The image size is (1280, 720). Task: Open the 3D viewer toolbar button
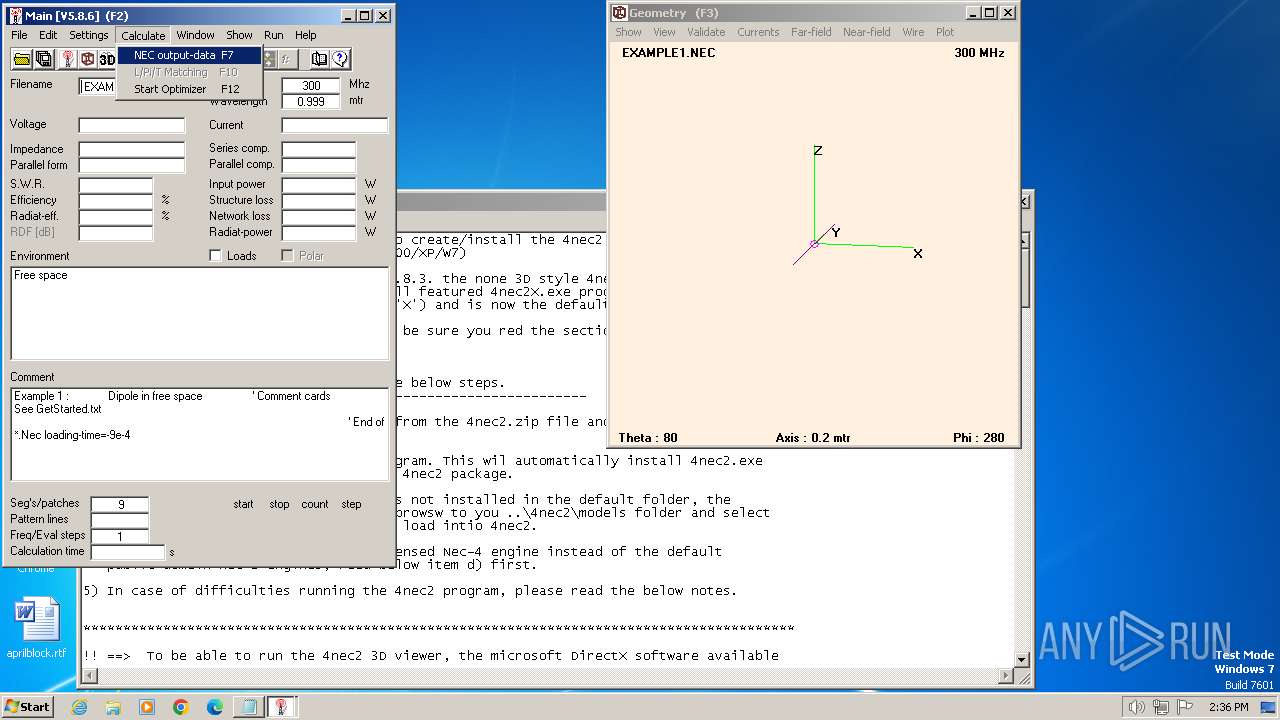[107, 59]
